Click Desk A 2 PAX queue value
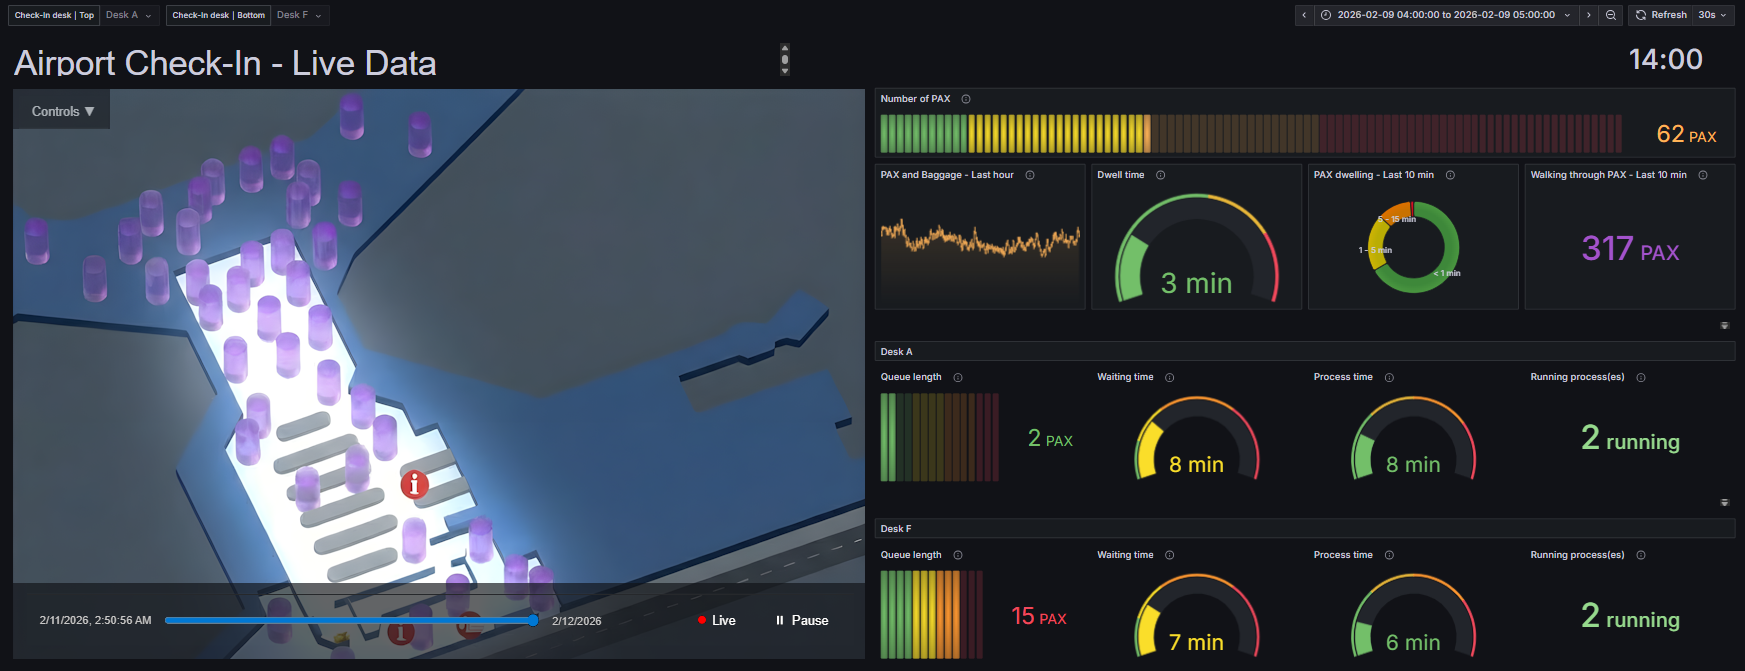This screenshot has width=1745, height=671. point(1050,438)
